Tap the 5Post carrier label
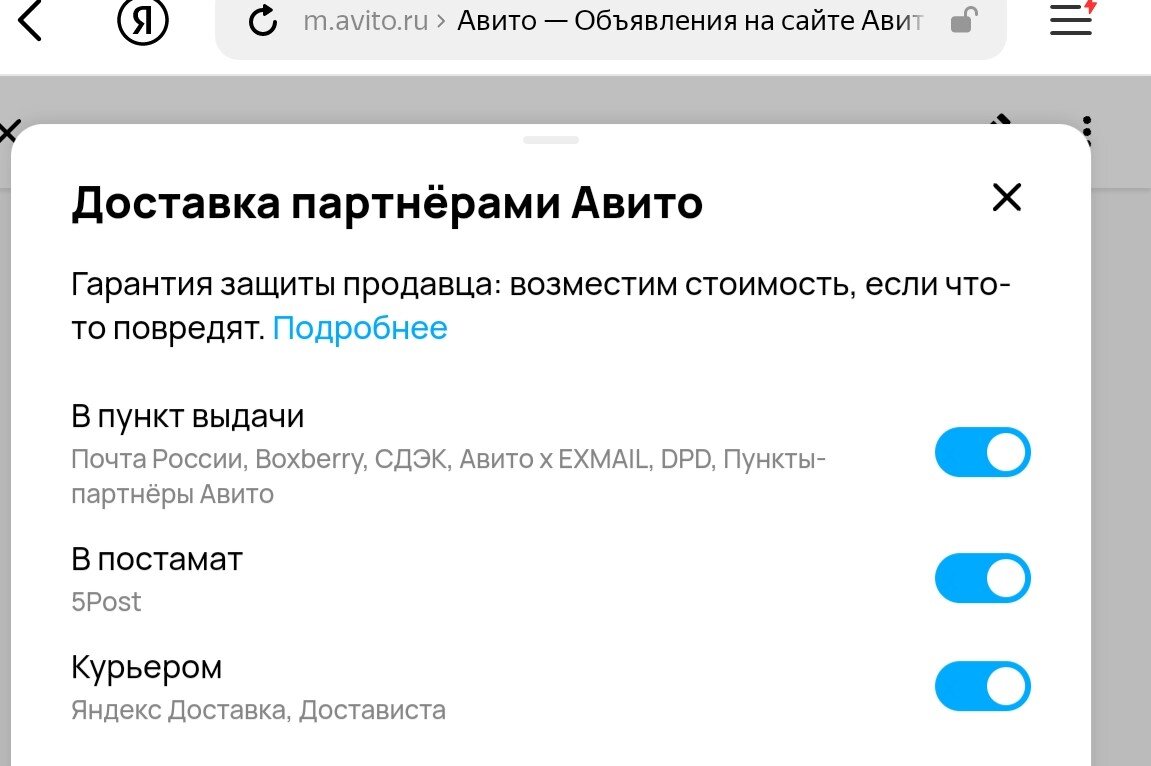The width and height of the screenshot is (1151, 766). tap(106, 602)
